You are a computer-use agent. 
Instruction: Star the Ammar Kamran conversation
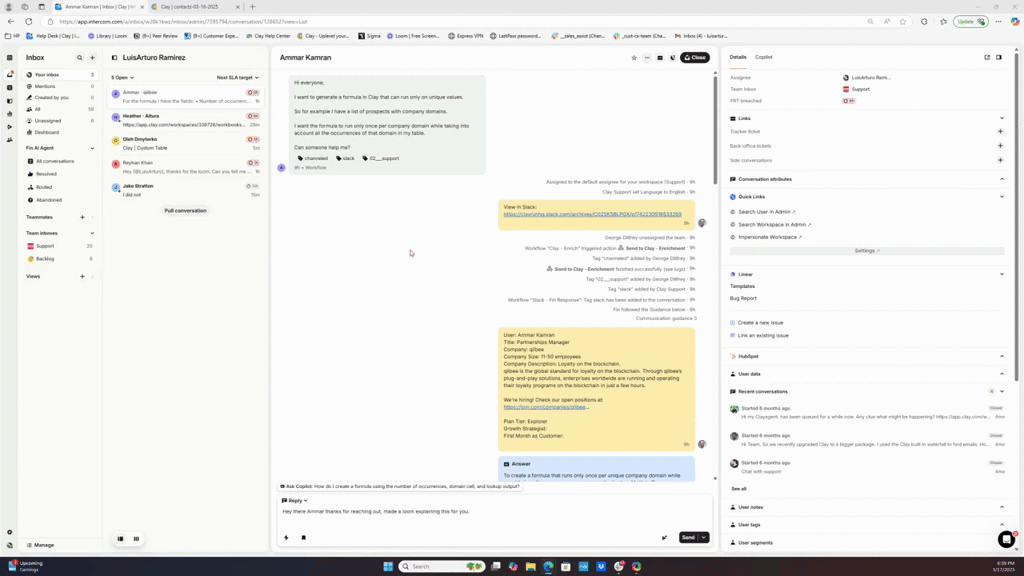[x=634, y=58]
